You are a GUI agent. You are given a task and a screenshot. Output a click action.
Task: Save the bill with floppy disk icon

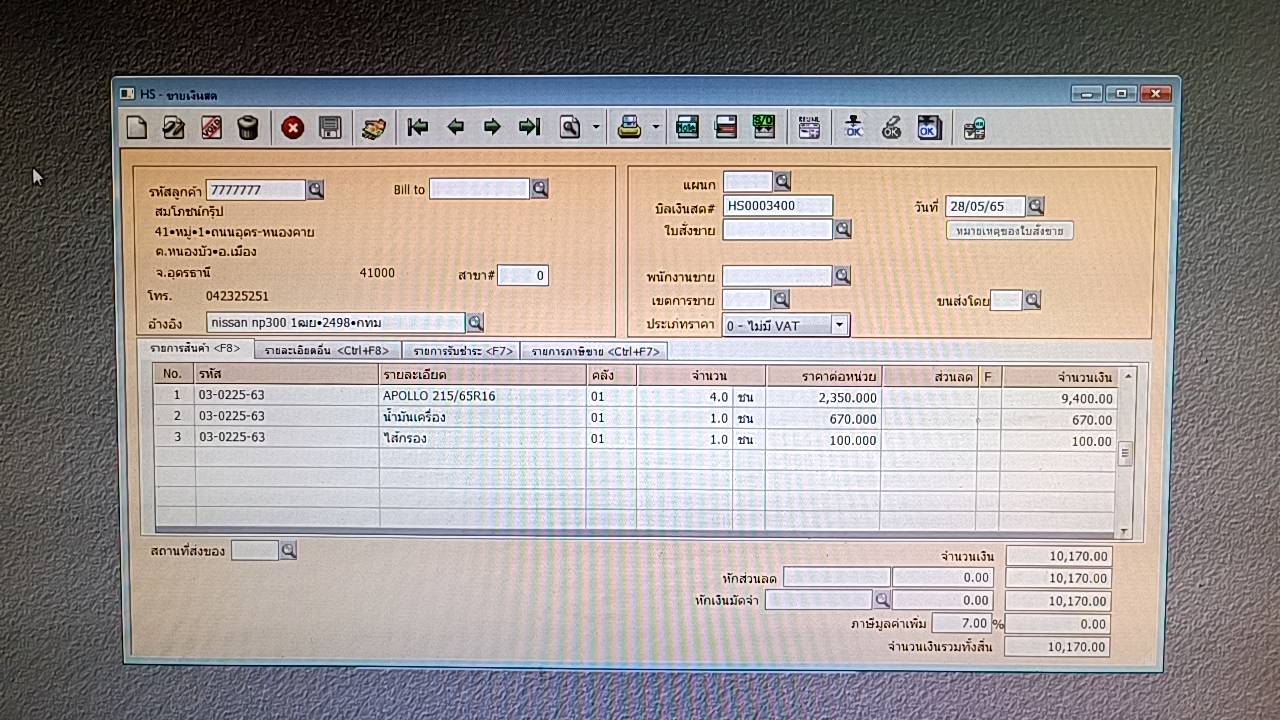pyautogui.click(x=330, y=127)
